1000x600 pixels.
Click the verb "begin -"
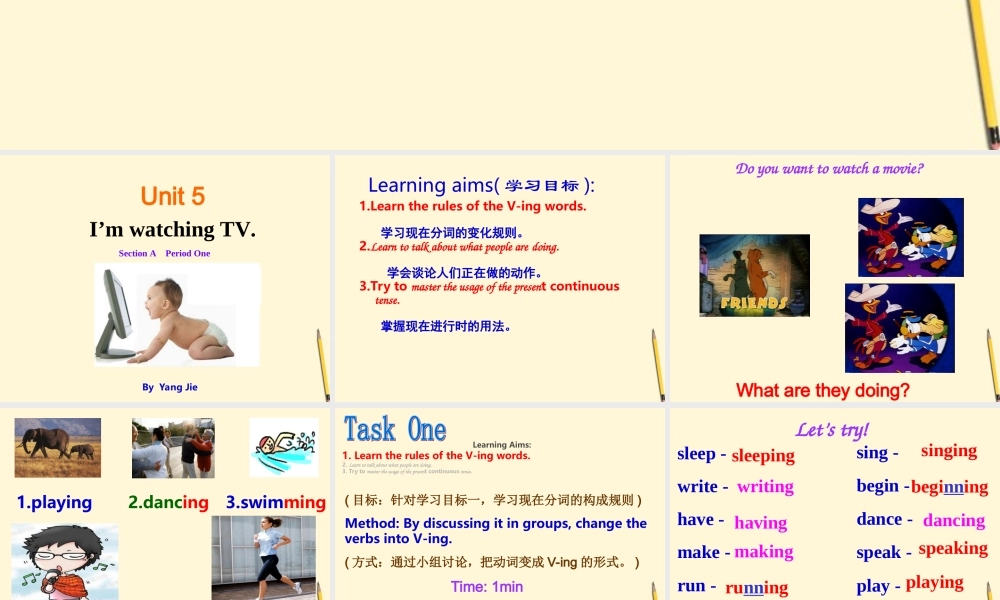[x=883, y=487]
